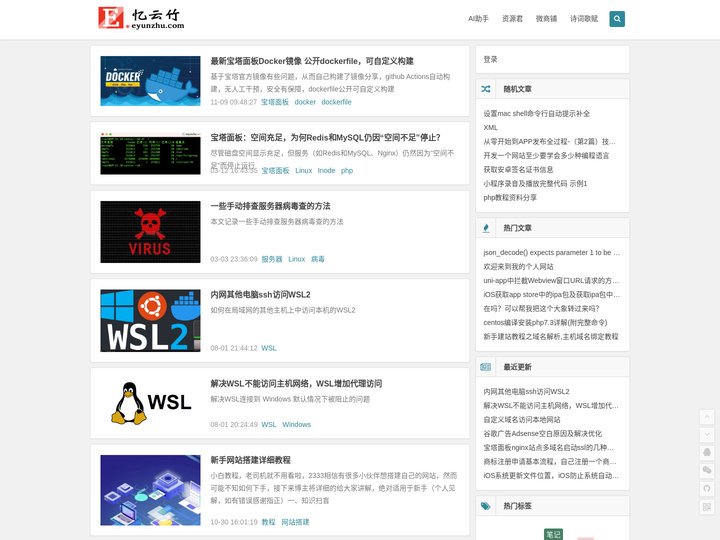Click the news icon beside 最近更新

point(485,367)
